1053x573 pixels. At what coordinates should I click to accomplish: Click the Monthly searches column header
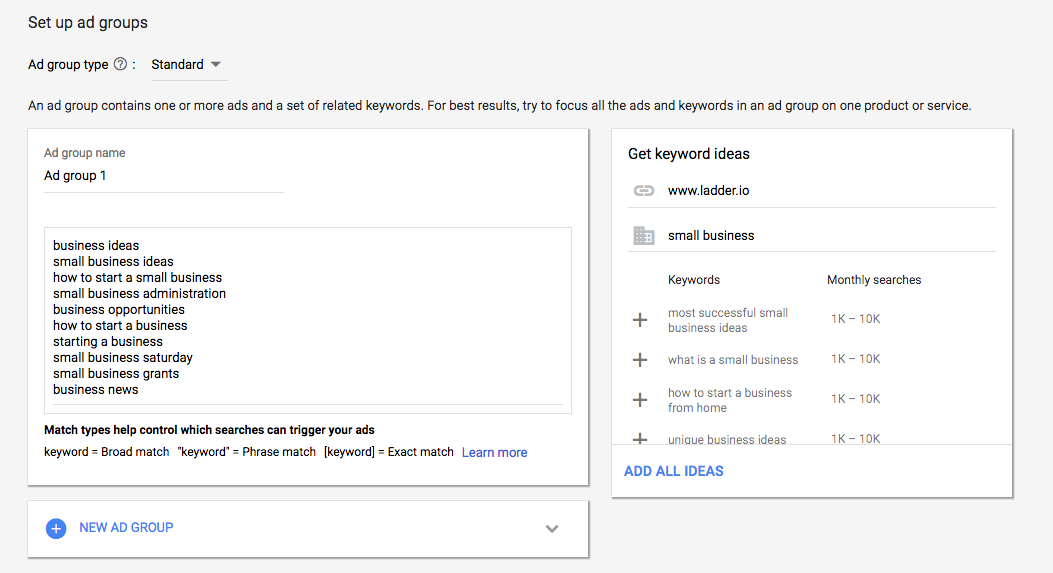[874, 280]
